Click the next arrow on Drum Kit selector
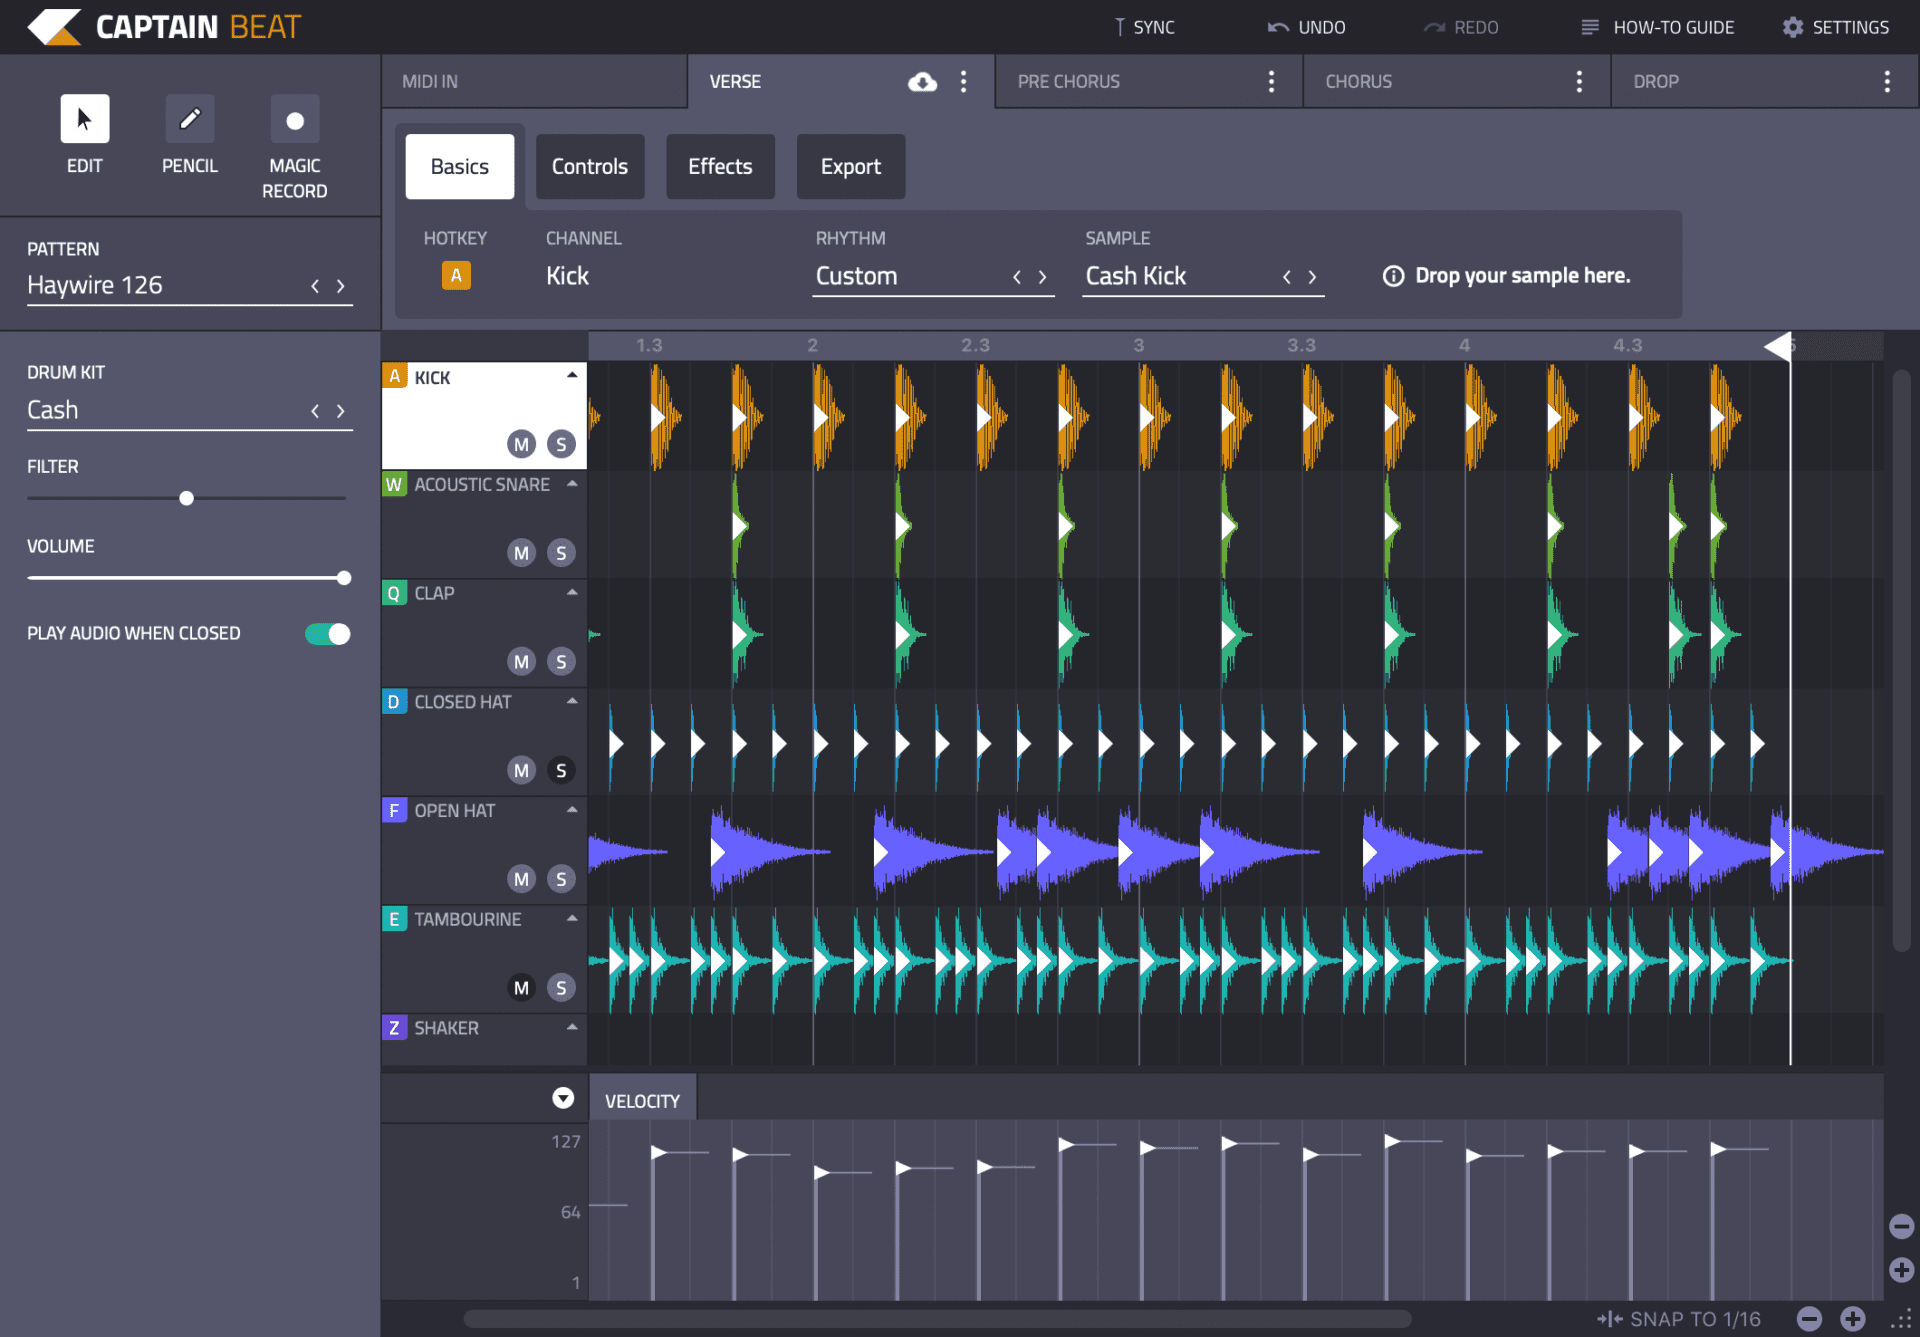 coord(340,411)
